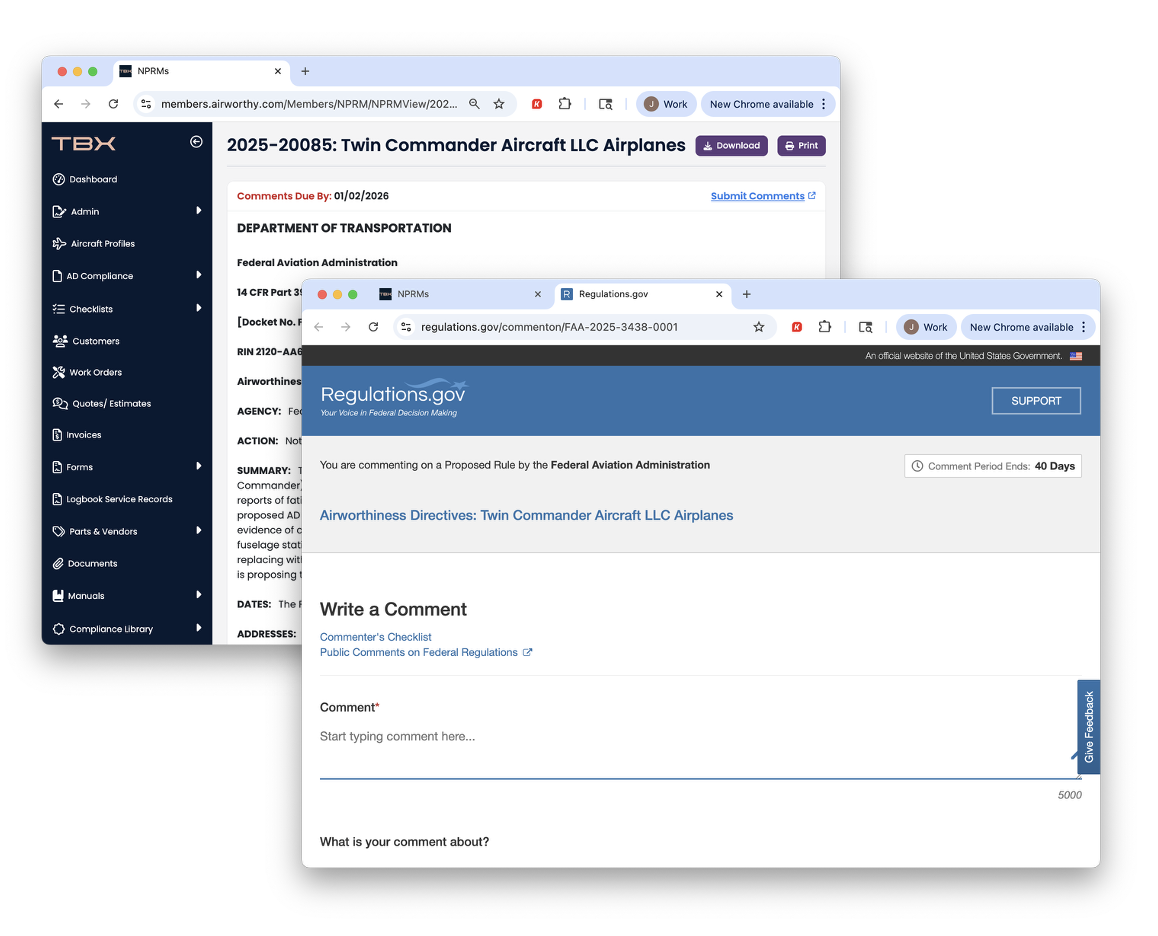
Task: Click the Dashboard gauge icon
Action: coord(58,180)
